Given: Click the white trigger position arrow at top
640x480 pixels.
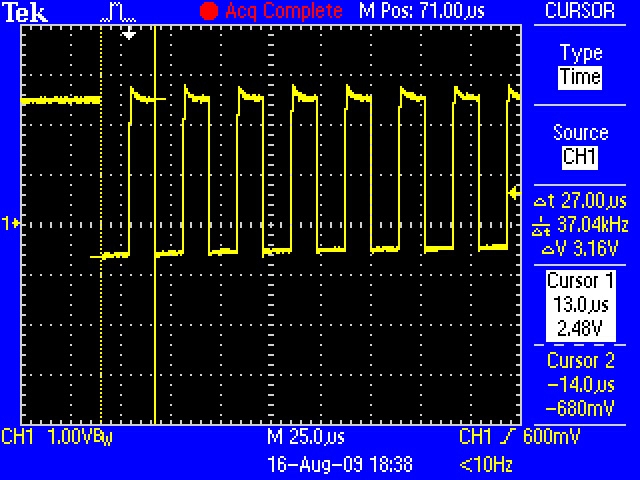Looking at the screenshot, I should pyautogui.click(x=128, y=33).
